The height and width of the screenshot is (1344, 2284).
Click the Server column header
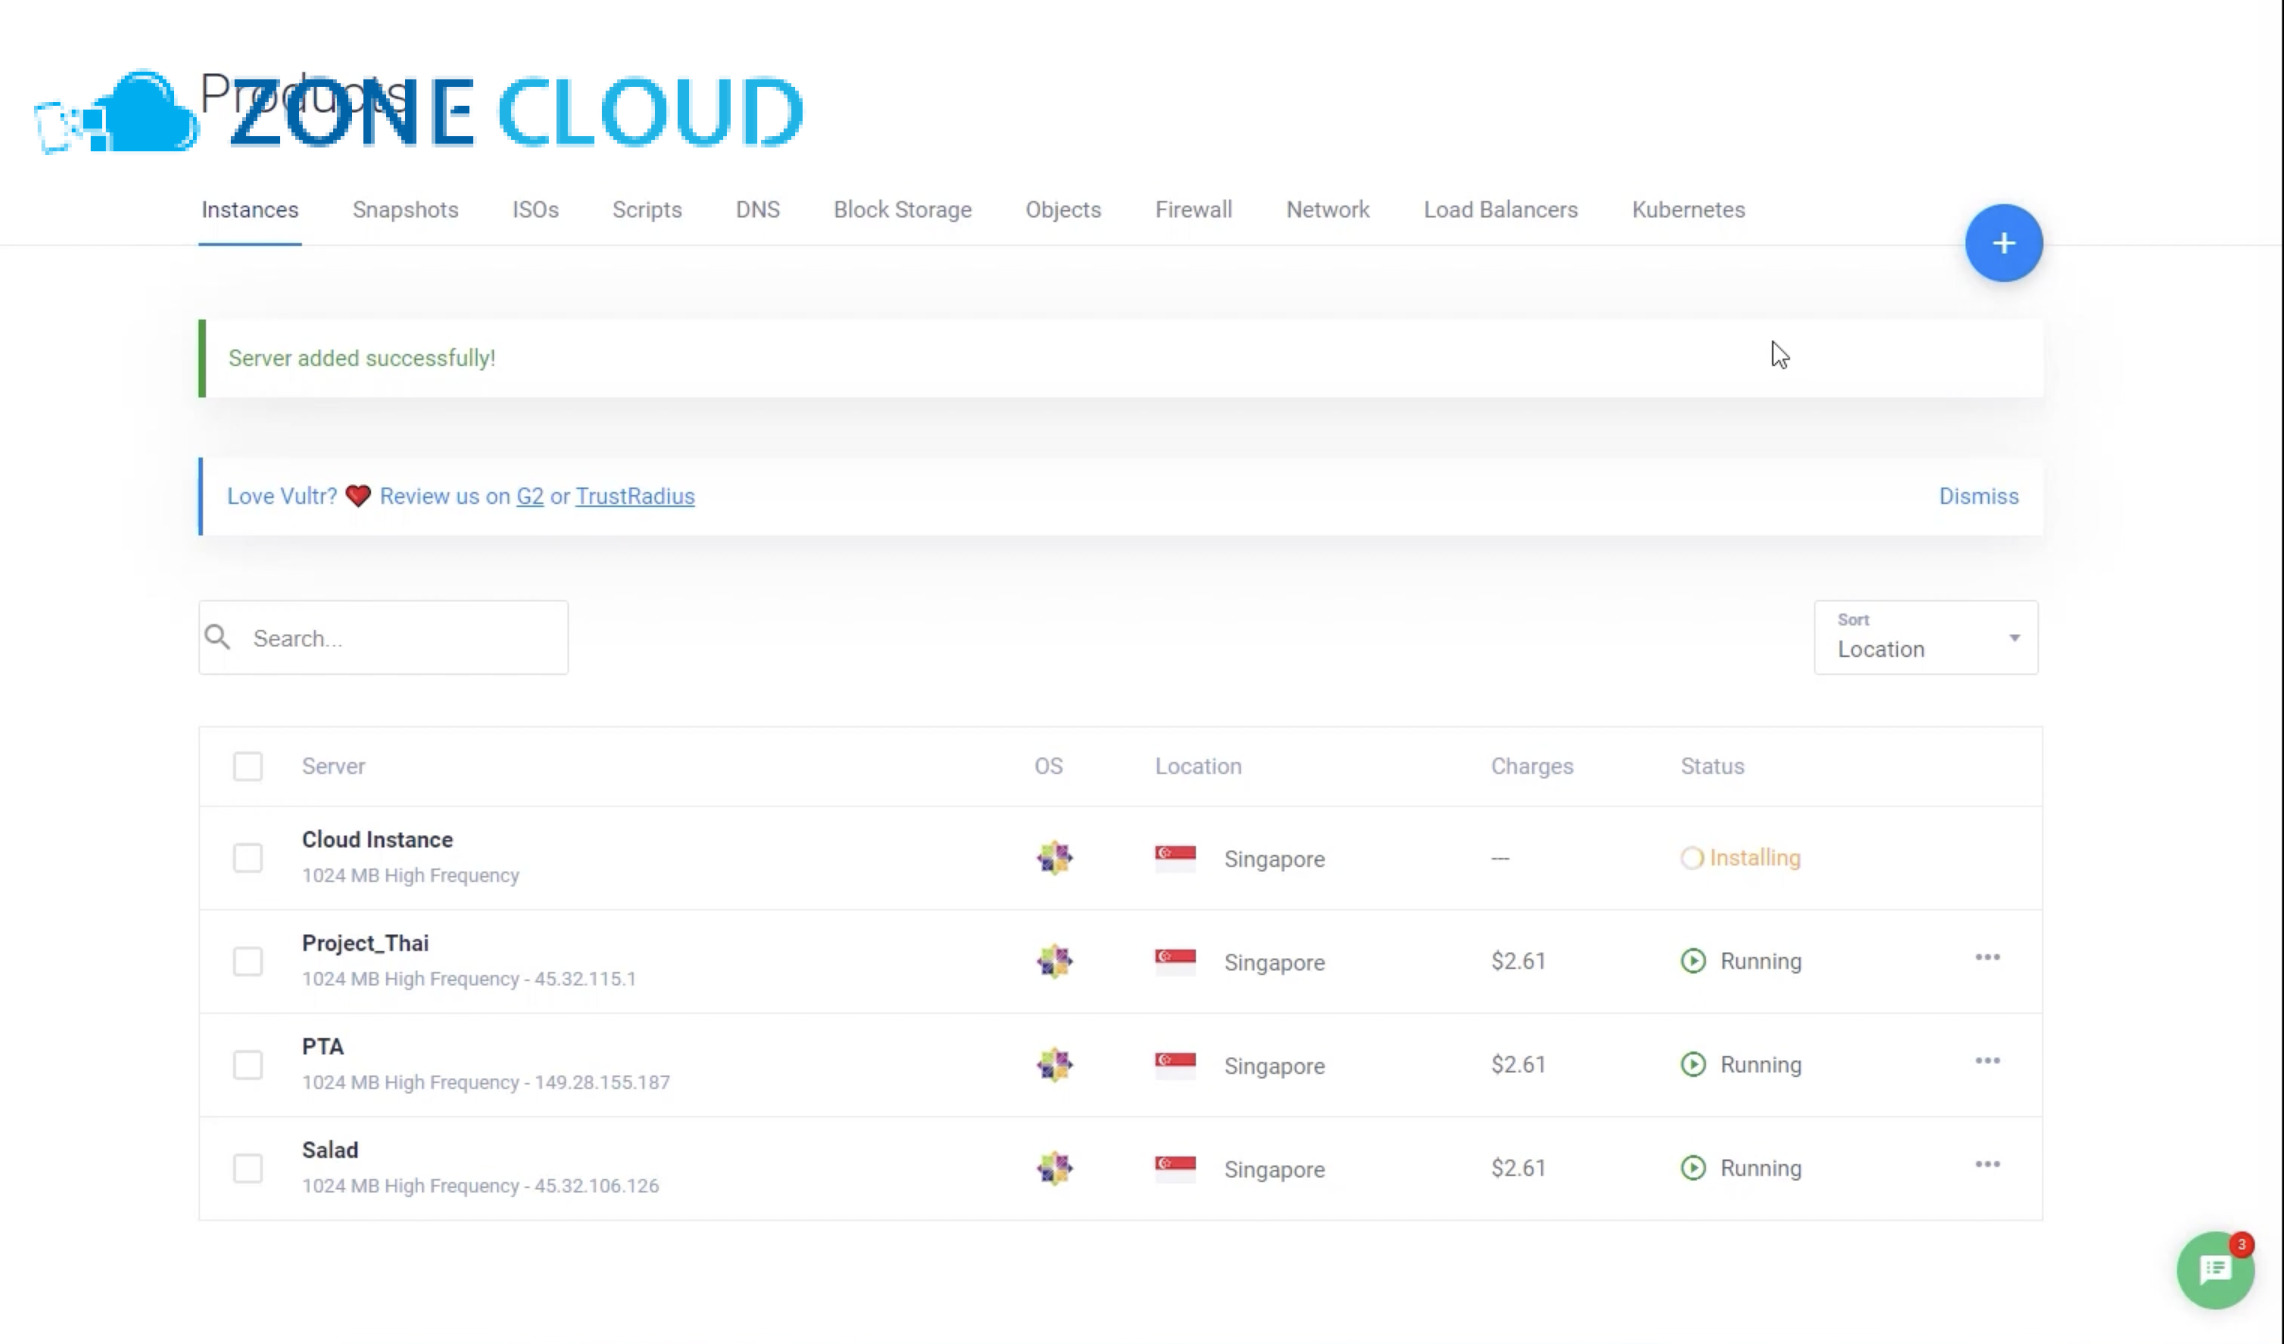click(333, 766)
